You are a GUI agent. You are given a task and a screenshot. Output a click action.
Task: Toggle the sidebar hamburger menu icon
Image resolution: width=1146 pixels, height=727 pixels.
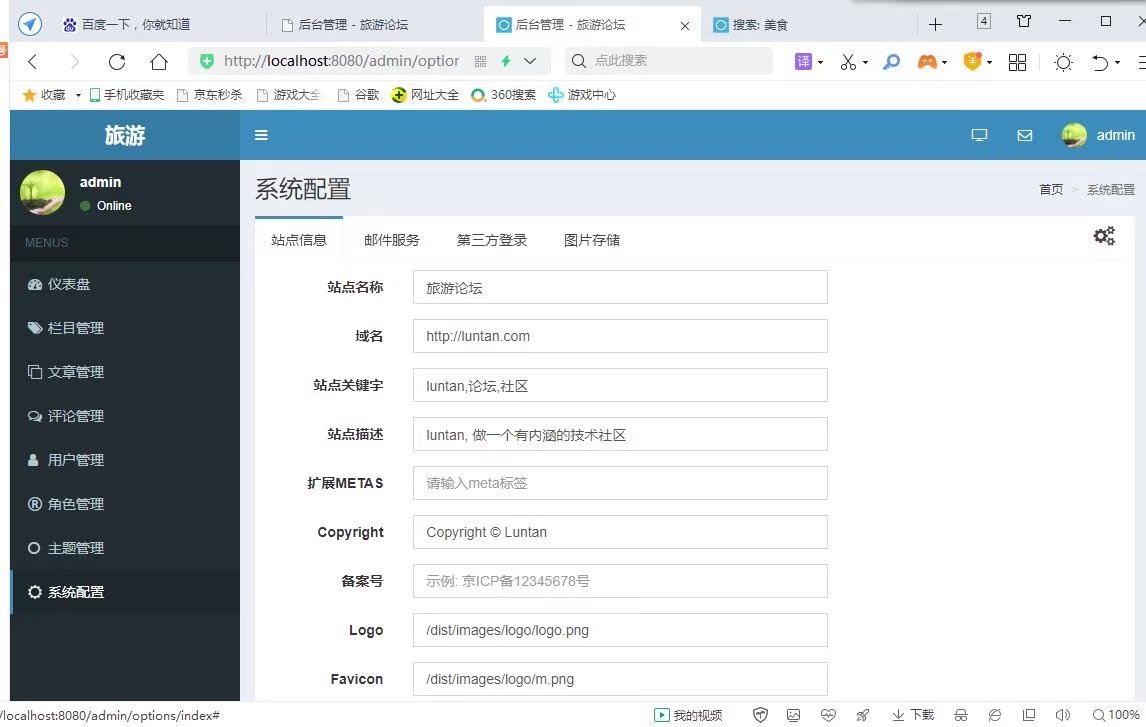[x=261, y=135]
